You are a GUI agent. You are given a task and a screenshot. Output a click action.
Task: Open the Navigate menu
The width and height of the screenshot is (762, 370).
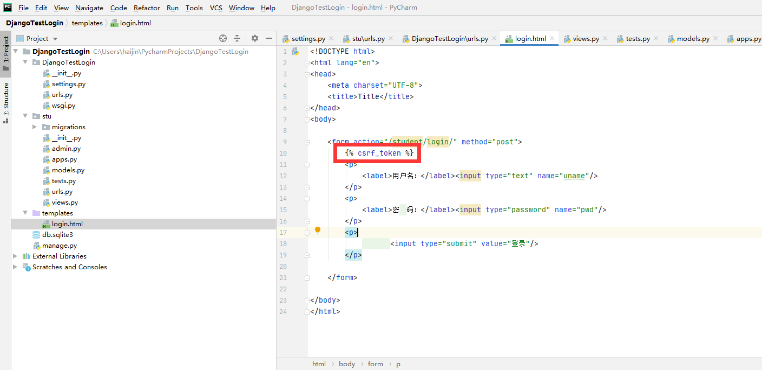tap(90, 8)
